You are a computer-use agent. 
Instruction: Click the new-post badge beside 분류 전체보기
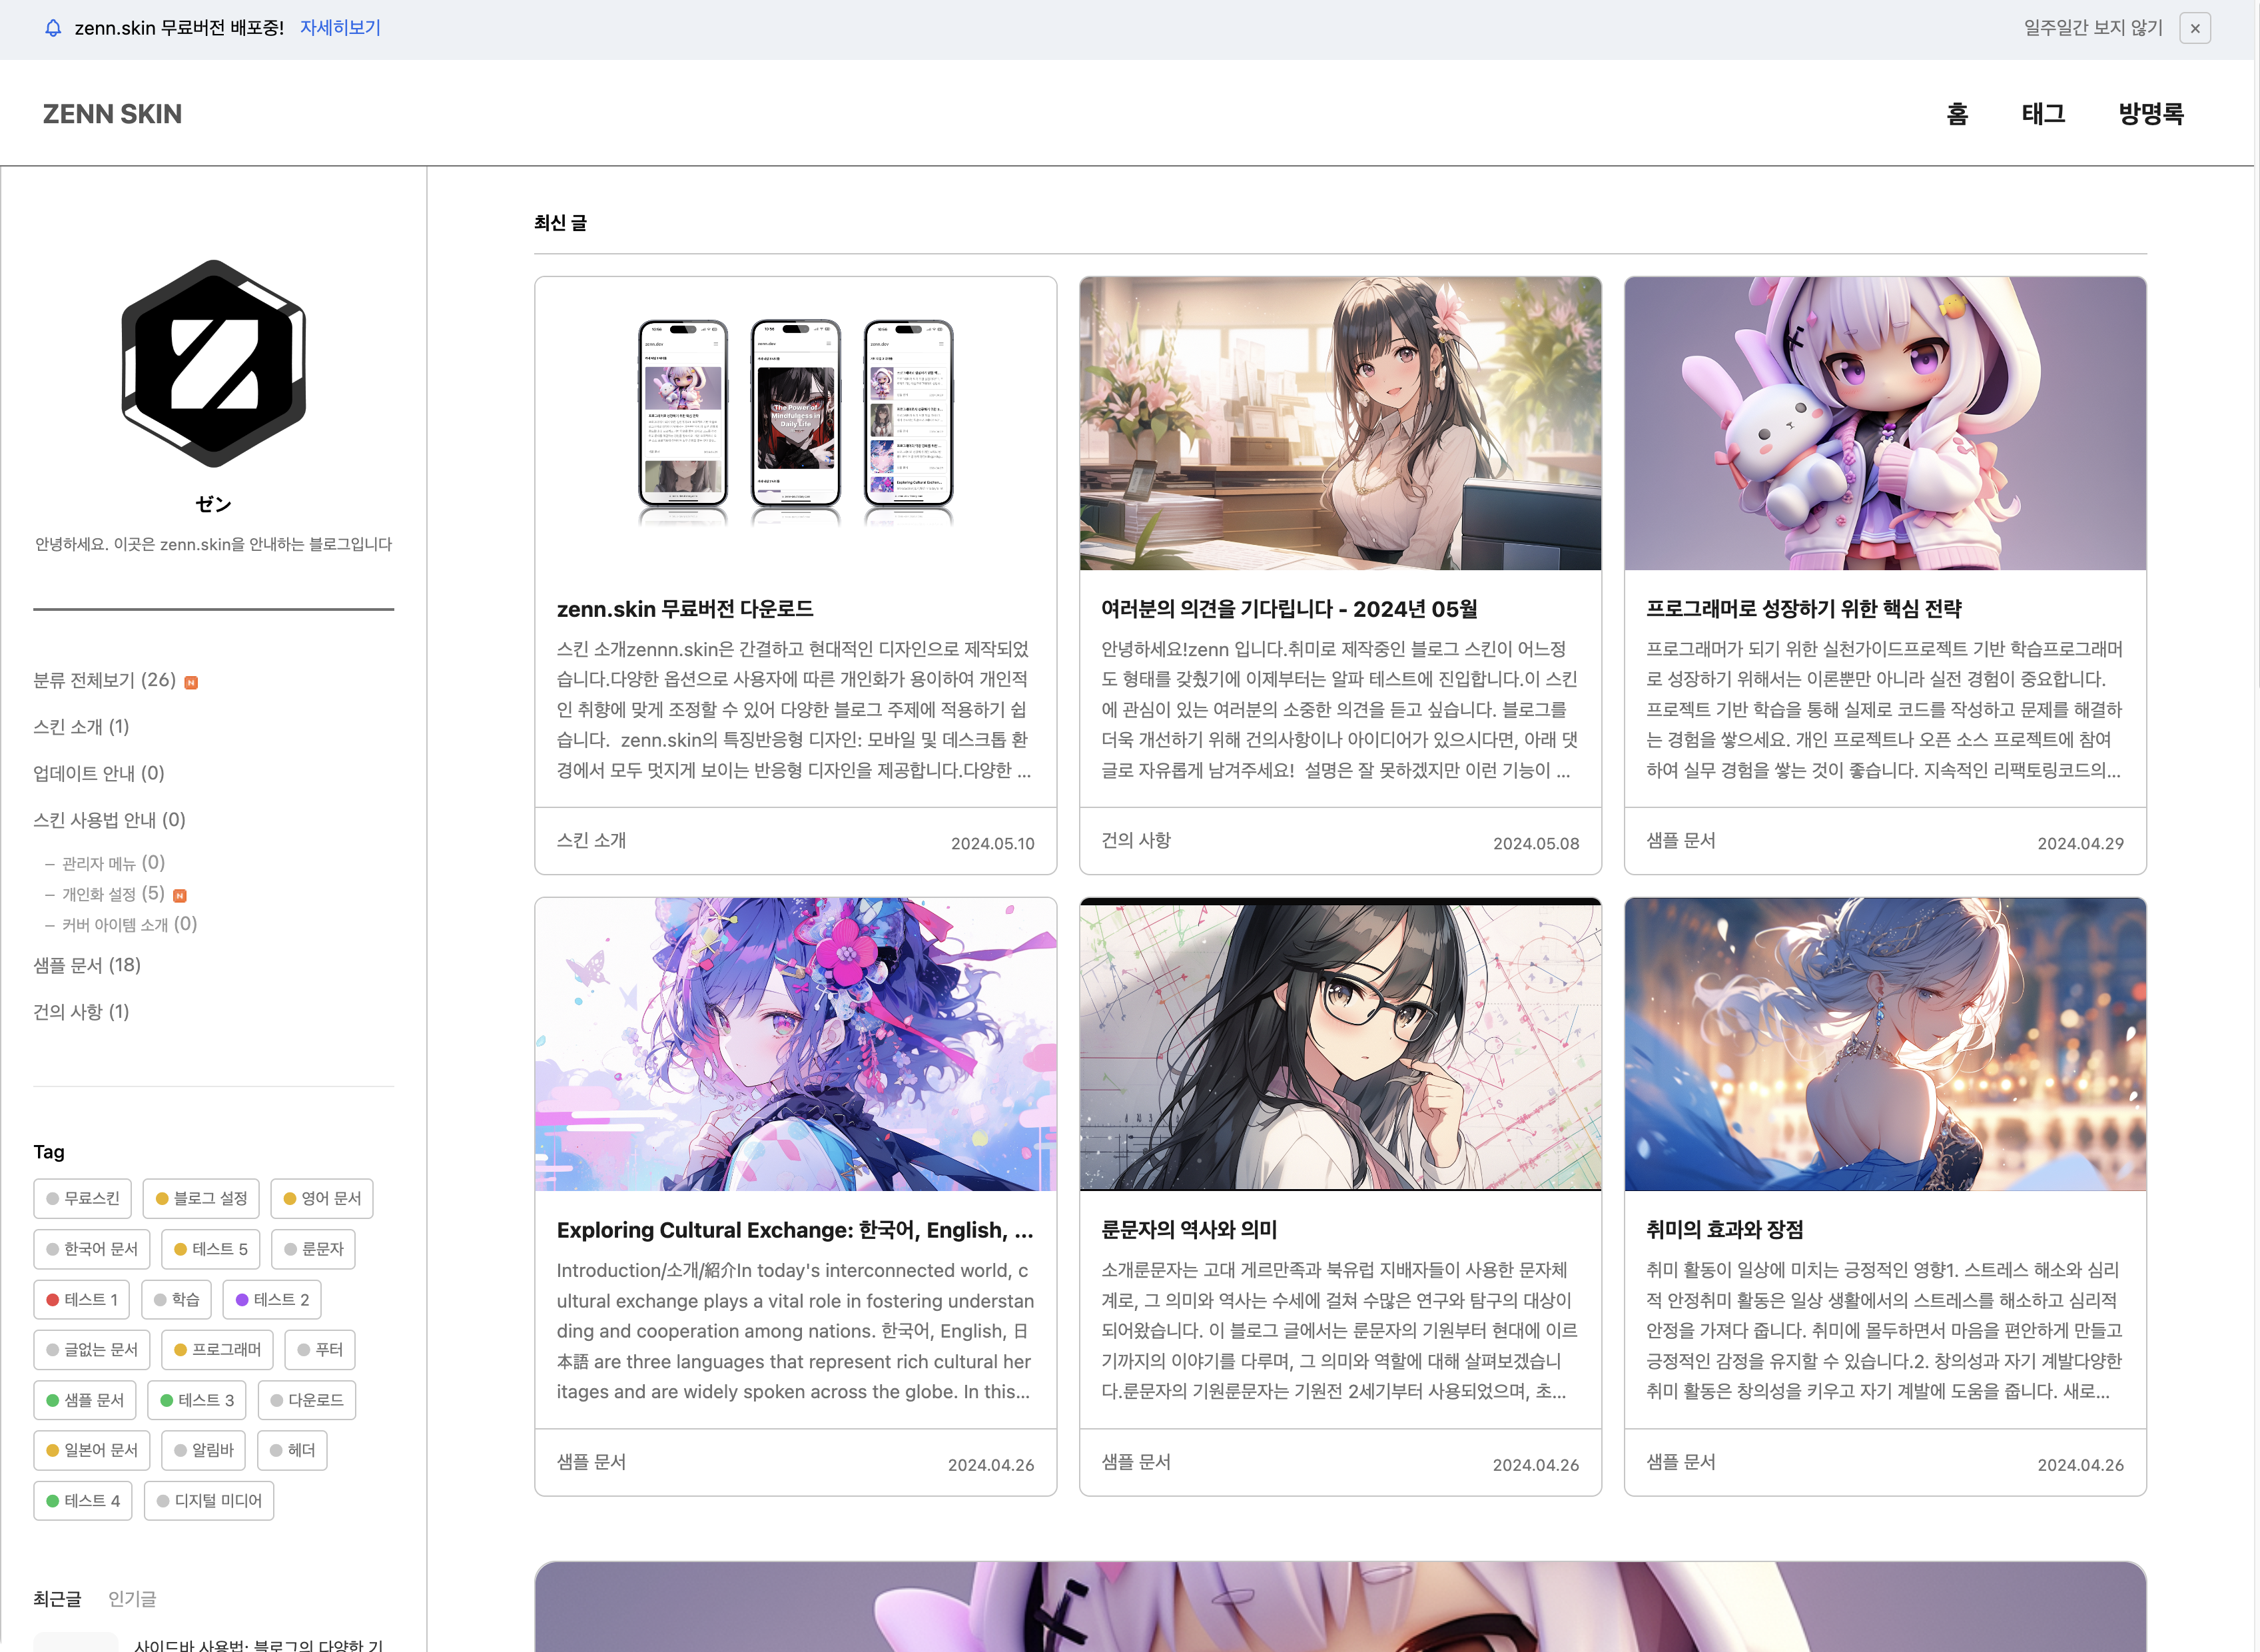tap(191, 682)
